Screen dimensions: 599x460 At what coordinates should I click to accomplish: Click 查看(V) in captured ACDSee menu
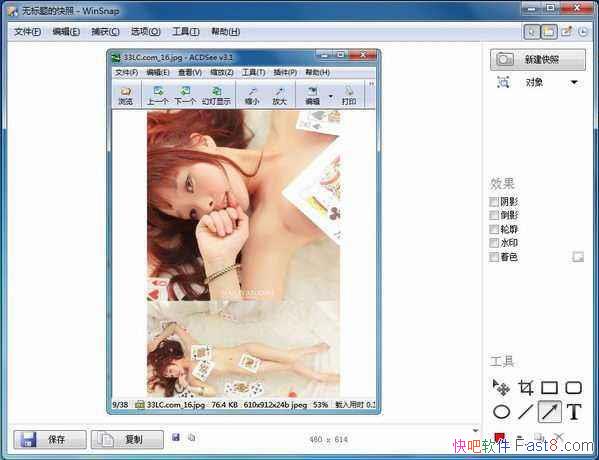coord(190,72)
